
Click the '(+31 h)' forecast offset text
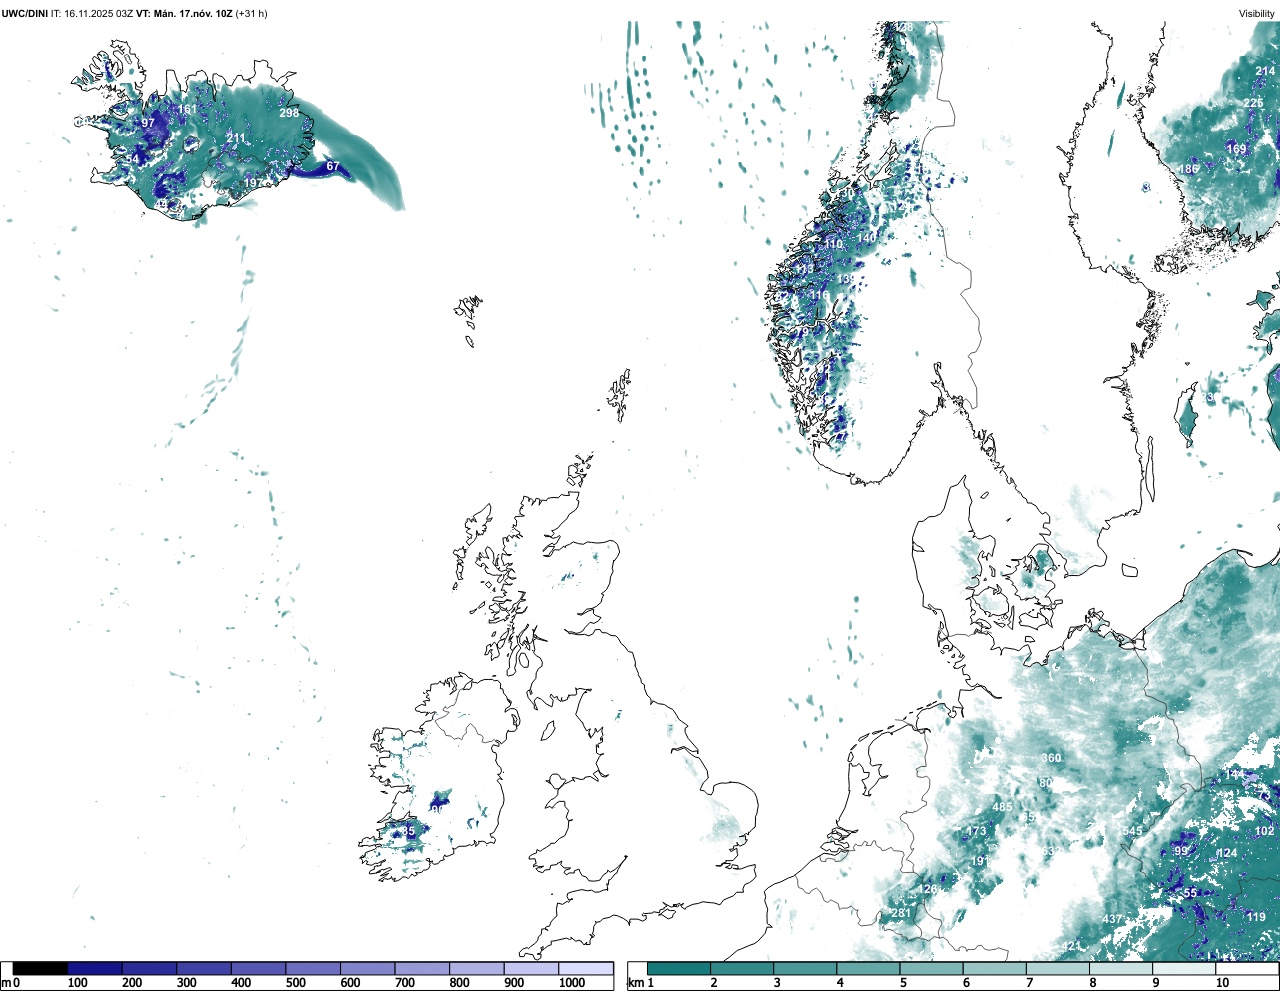point(251,13)
